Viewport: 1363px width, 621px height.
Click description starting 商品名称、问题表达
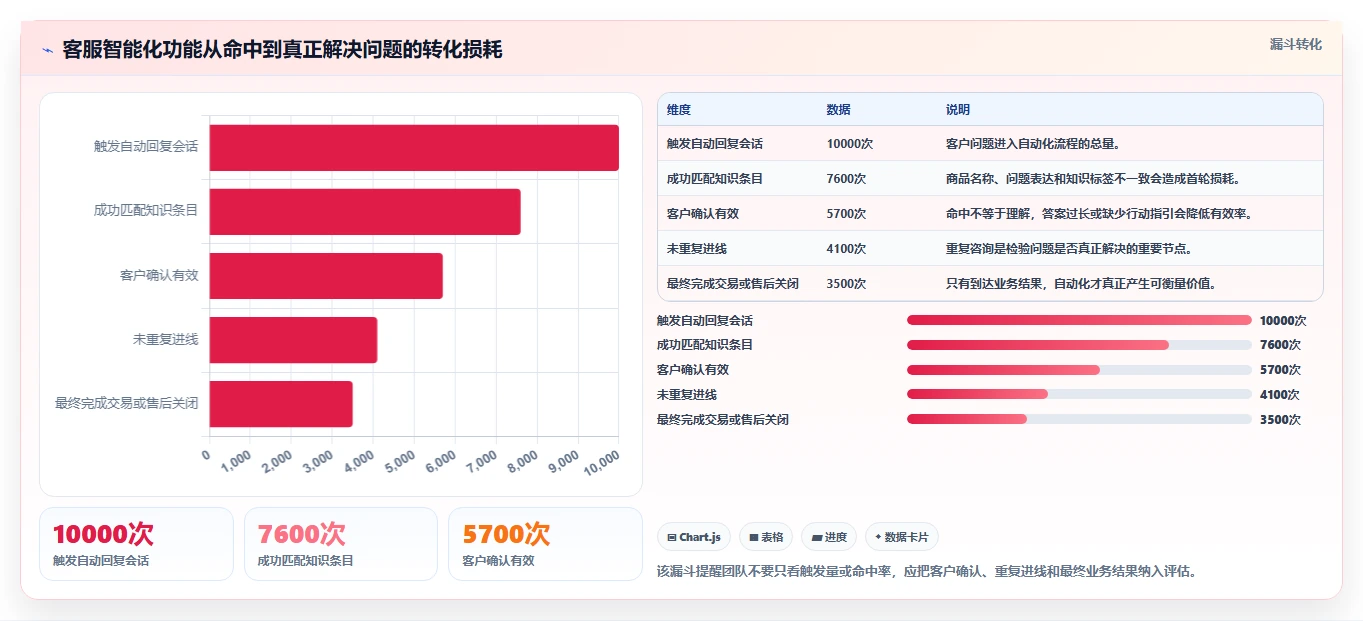tap(1093, 179)
